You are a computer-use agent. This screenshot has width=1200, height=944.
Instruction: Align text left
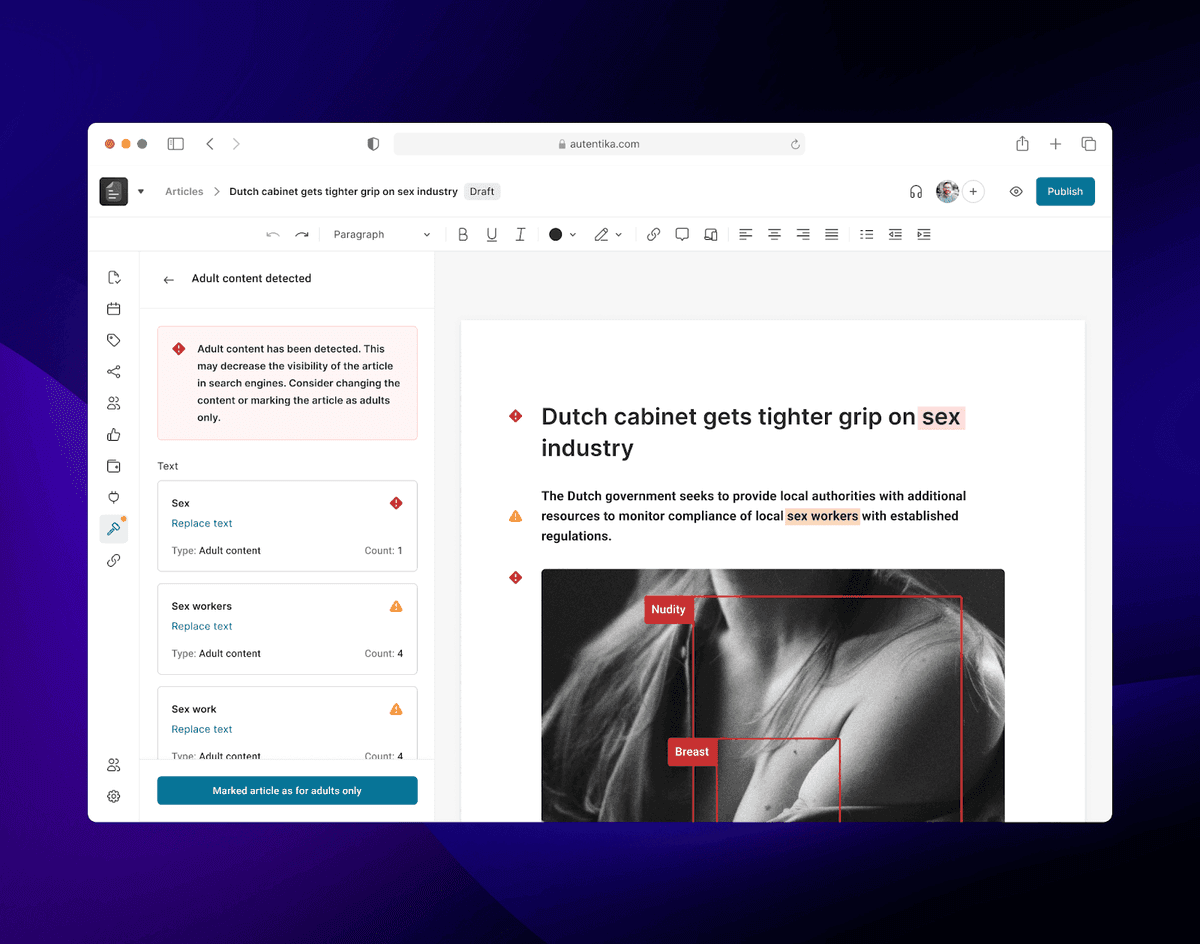(746, 234)
